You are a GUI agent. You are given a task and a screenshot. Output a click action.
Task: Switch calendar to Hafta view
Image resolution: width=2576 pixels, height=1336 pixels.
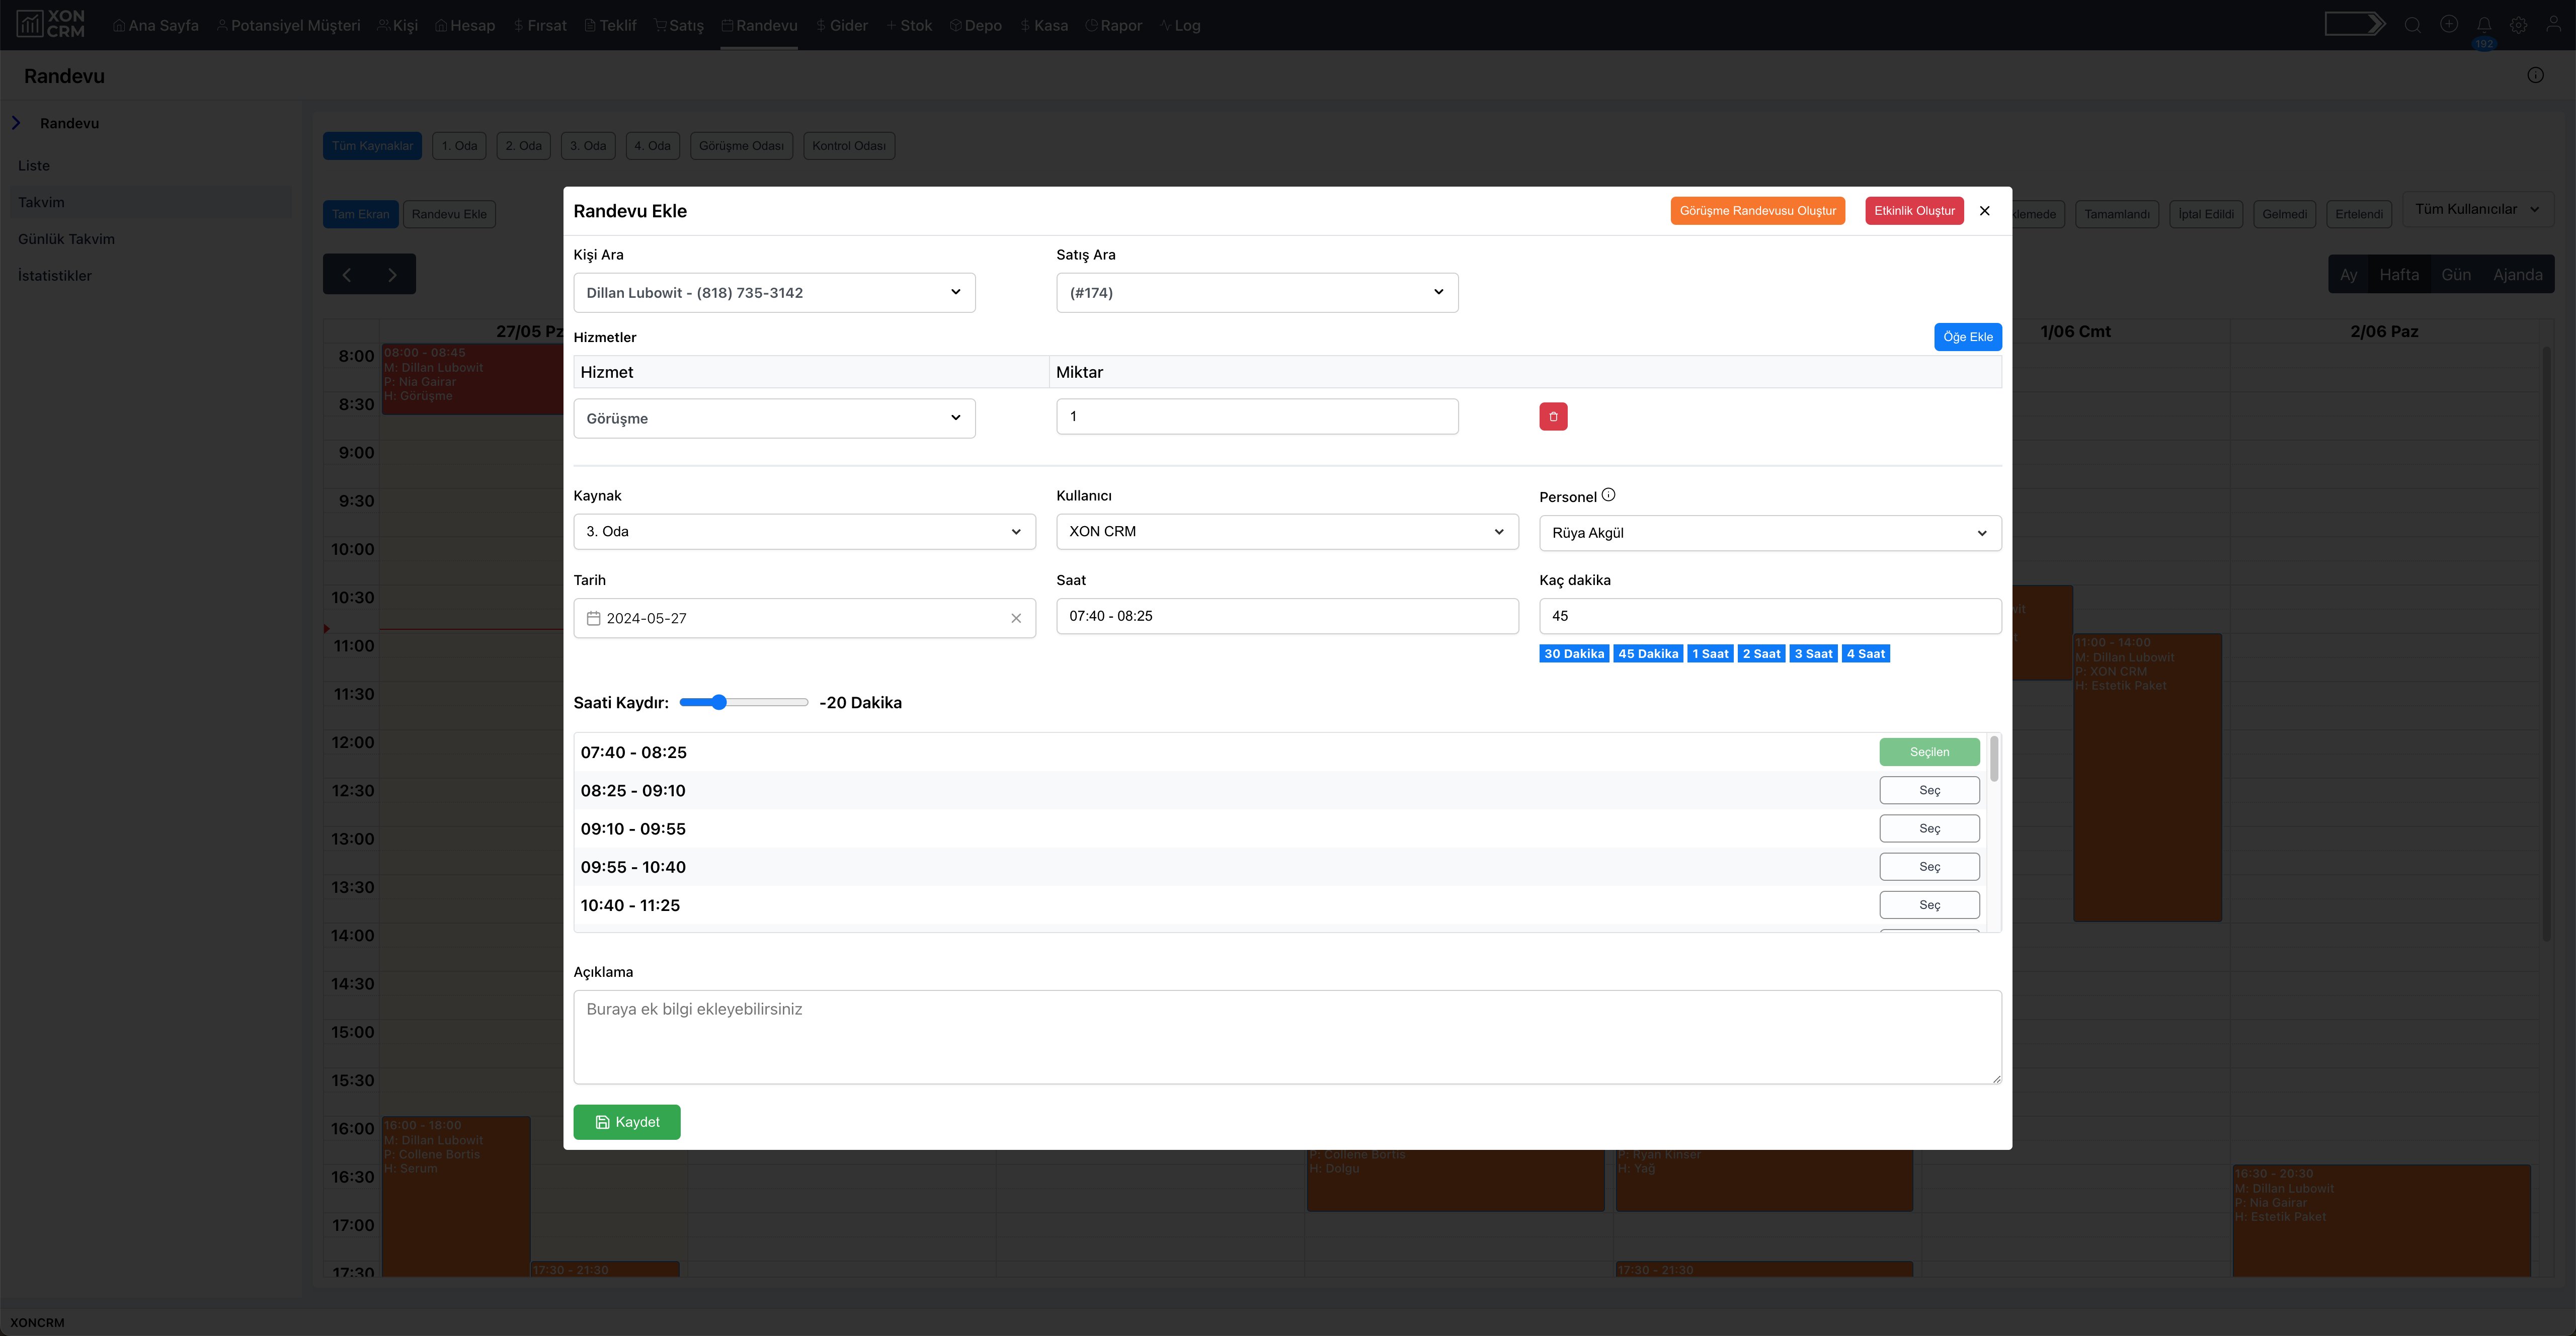tap(2398, 275)
